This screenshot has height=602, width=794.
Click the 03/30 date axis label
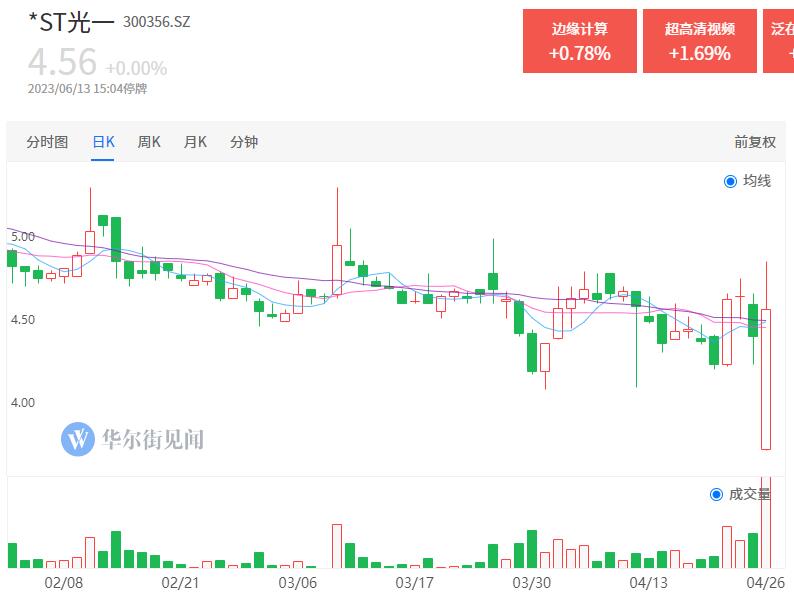click(x=532, y=583)
